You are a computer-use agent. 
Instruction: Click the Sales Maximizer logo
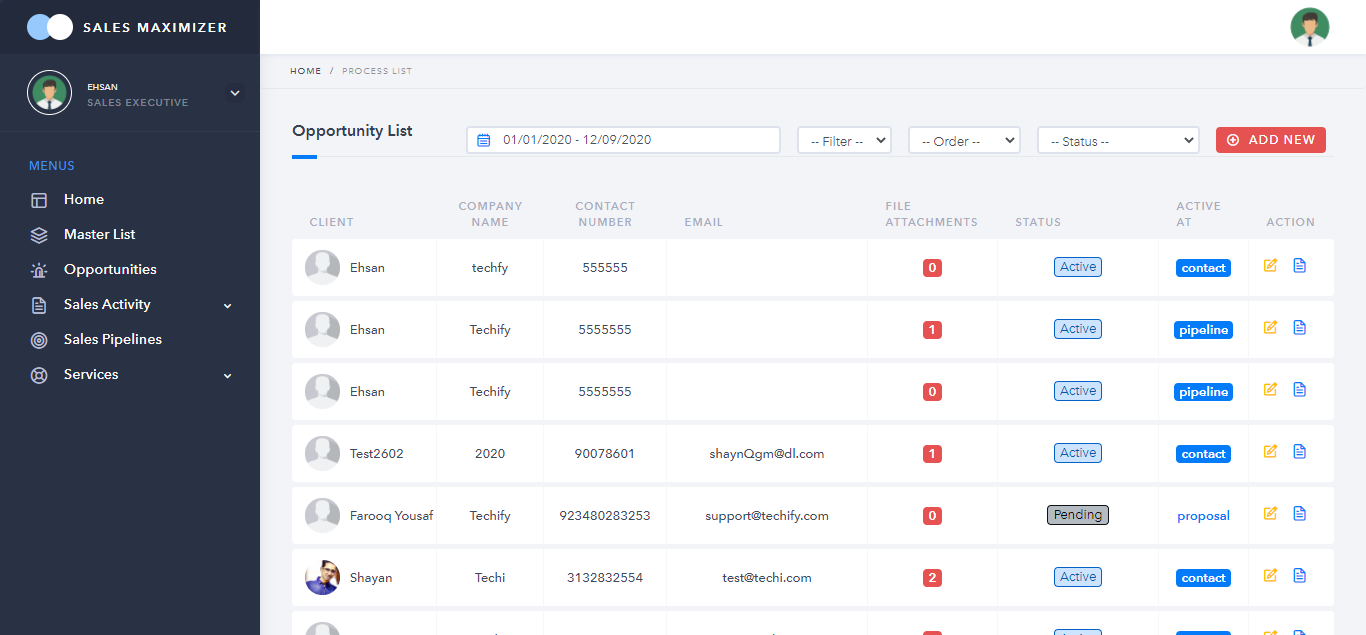[x=127, y=27]
